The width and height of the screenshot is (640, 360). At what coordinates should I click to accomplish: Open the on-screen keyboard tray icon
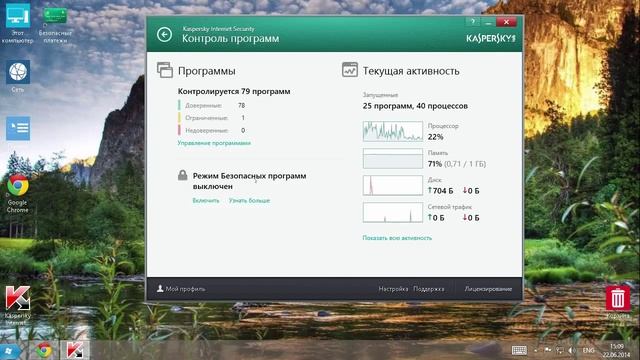[x=519, y=350]
